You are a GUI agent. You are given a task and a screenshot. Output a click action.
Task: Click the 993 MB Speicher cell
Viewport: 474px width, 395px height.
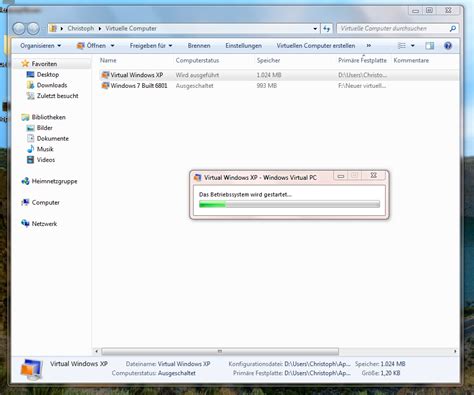[267, 86]
